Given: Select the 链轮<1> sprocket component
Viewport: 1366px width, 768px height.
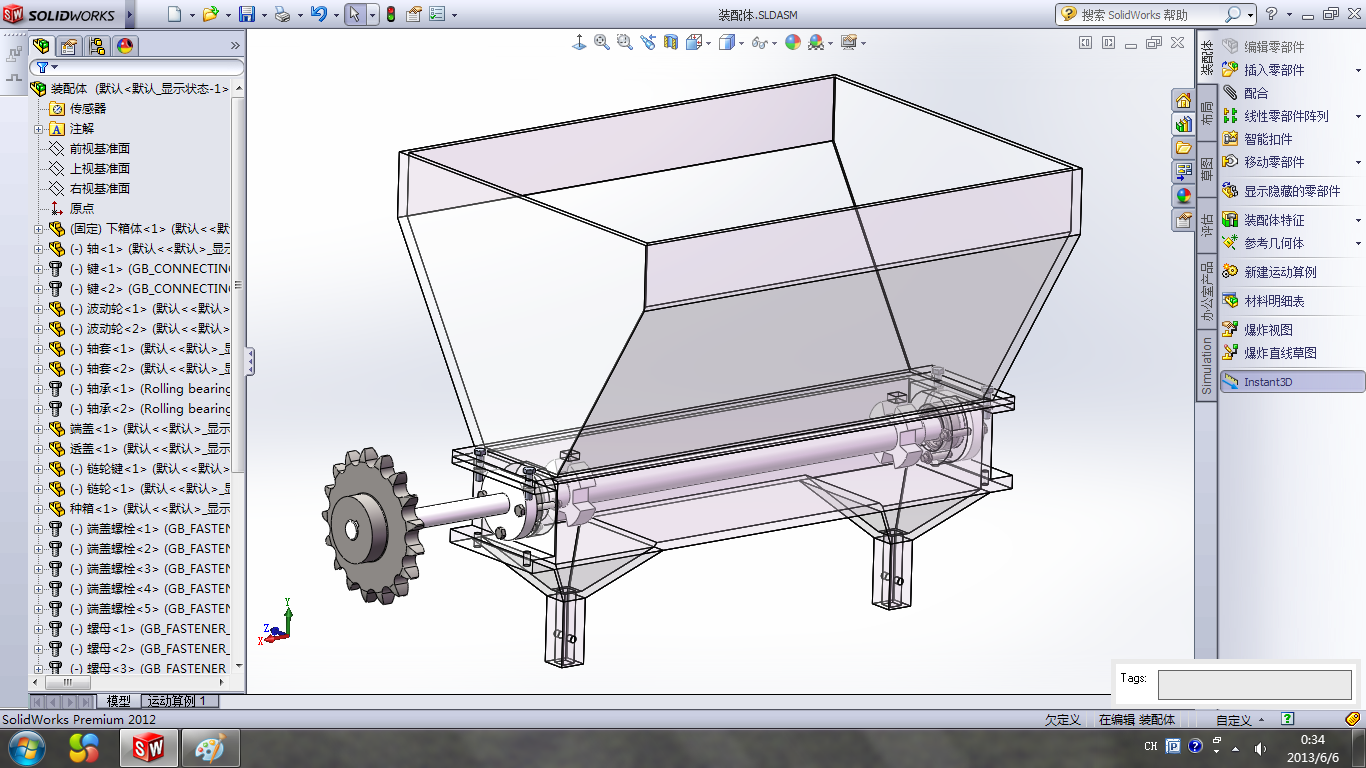Looking at the screenshot, I should [x=150, y=489].
